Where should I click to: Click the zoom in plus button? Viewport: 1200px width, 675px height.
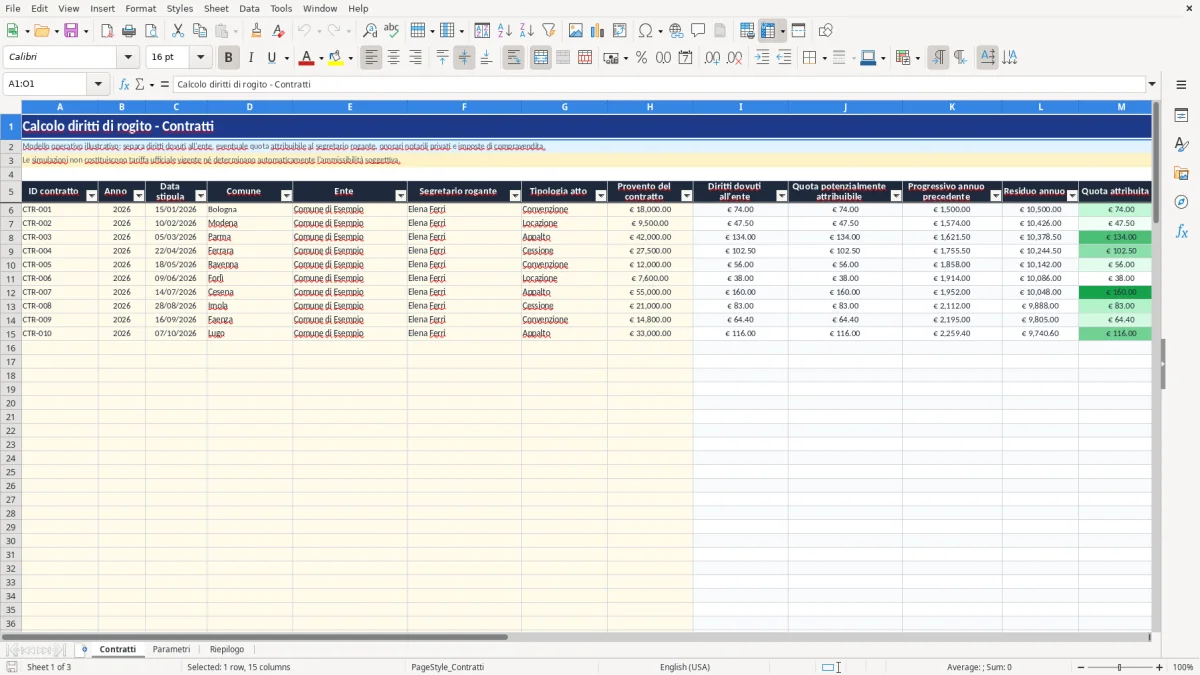click(x=1160, y=667)
